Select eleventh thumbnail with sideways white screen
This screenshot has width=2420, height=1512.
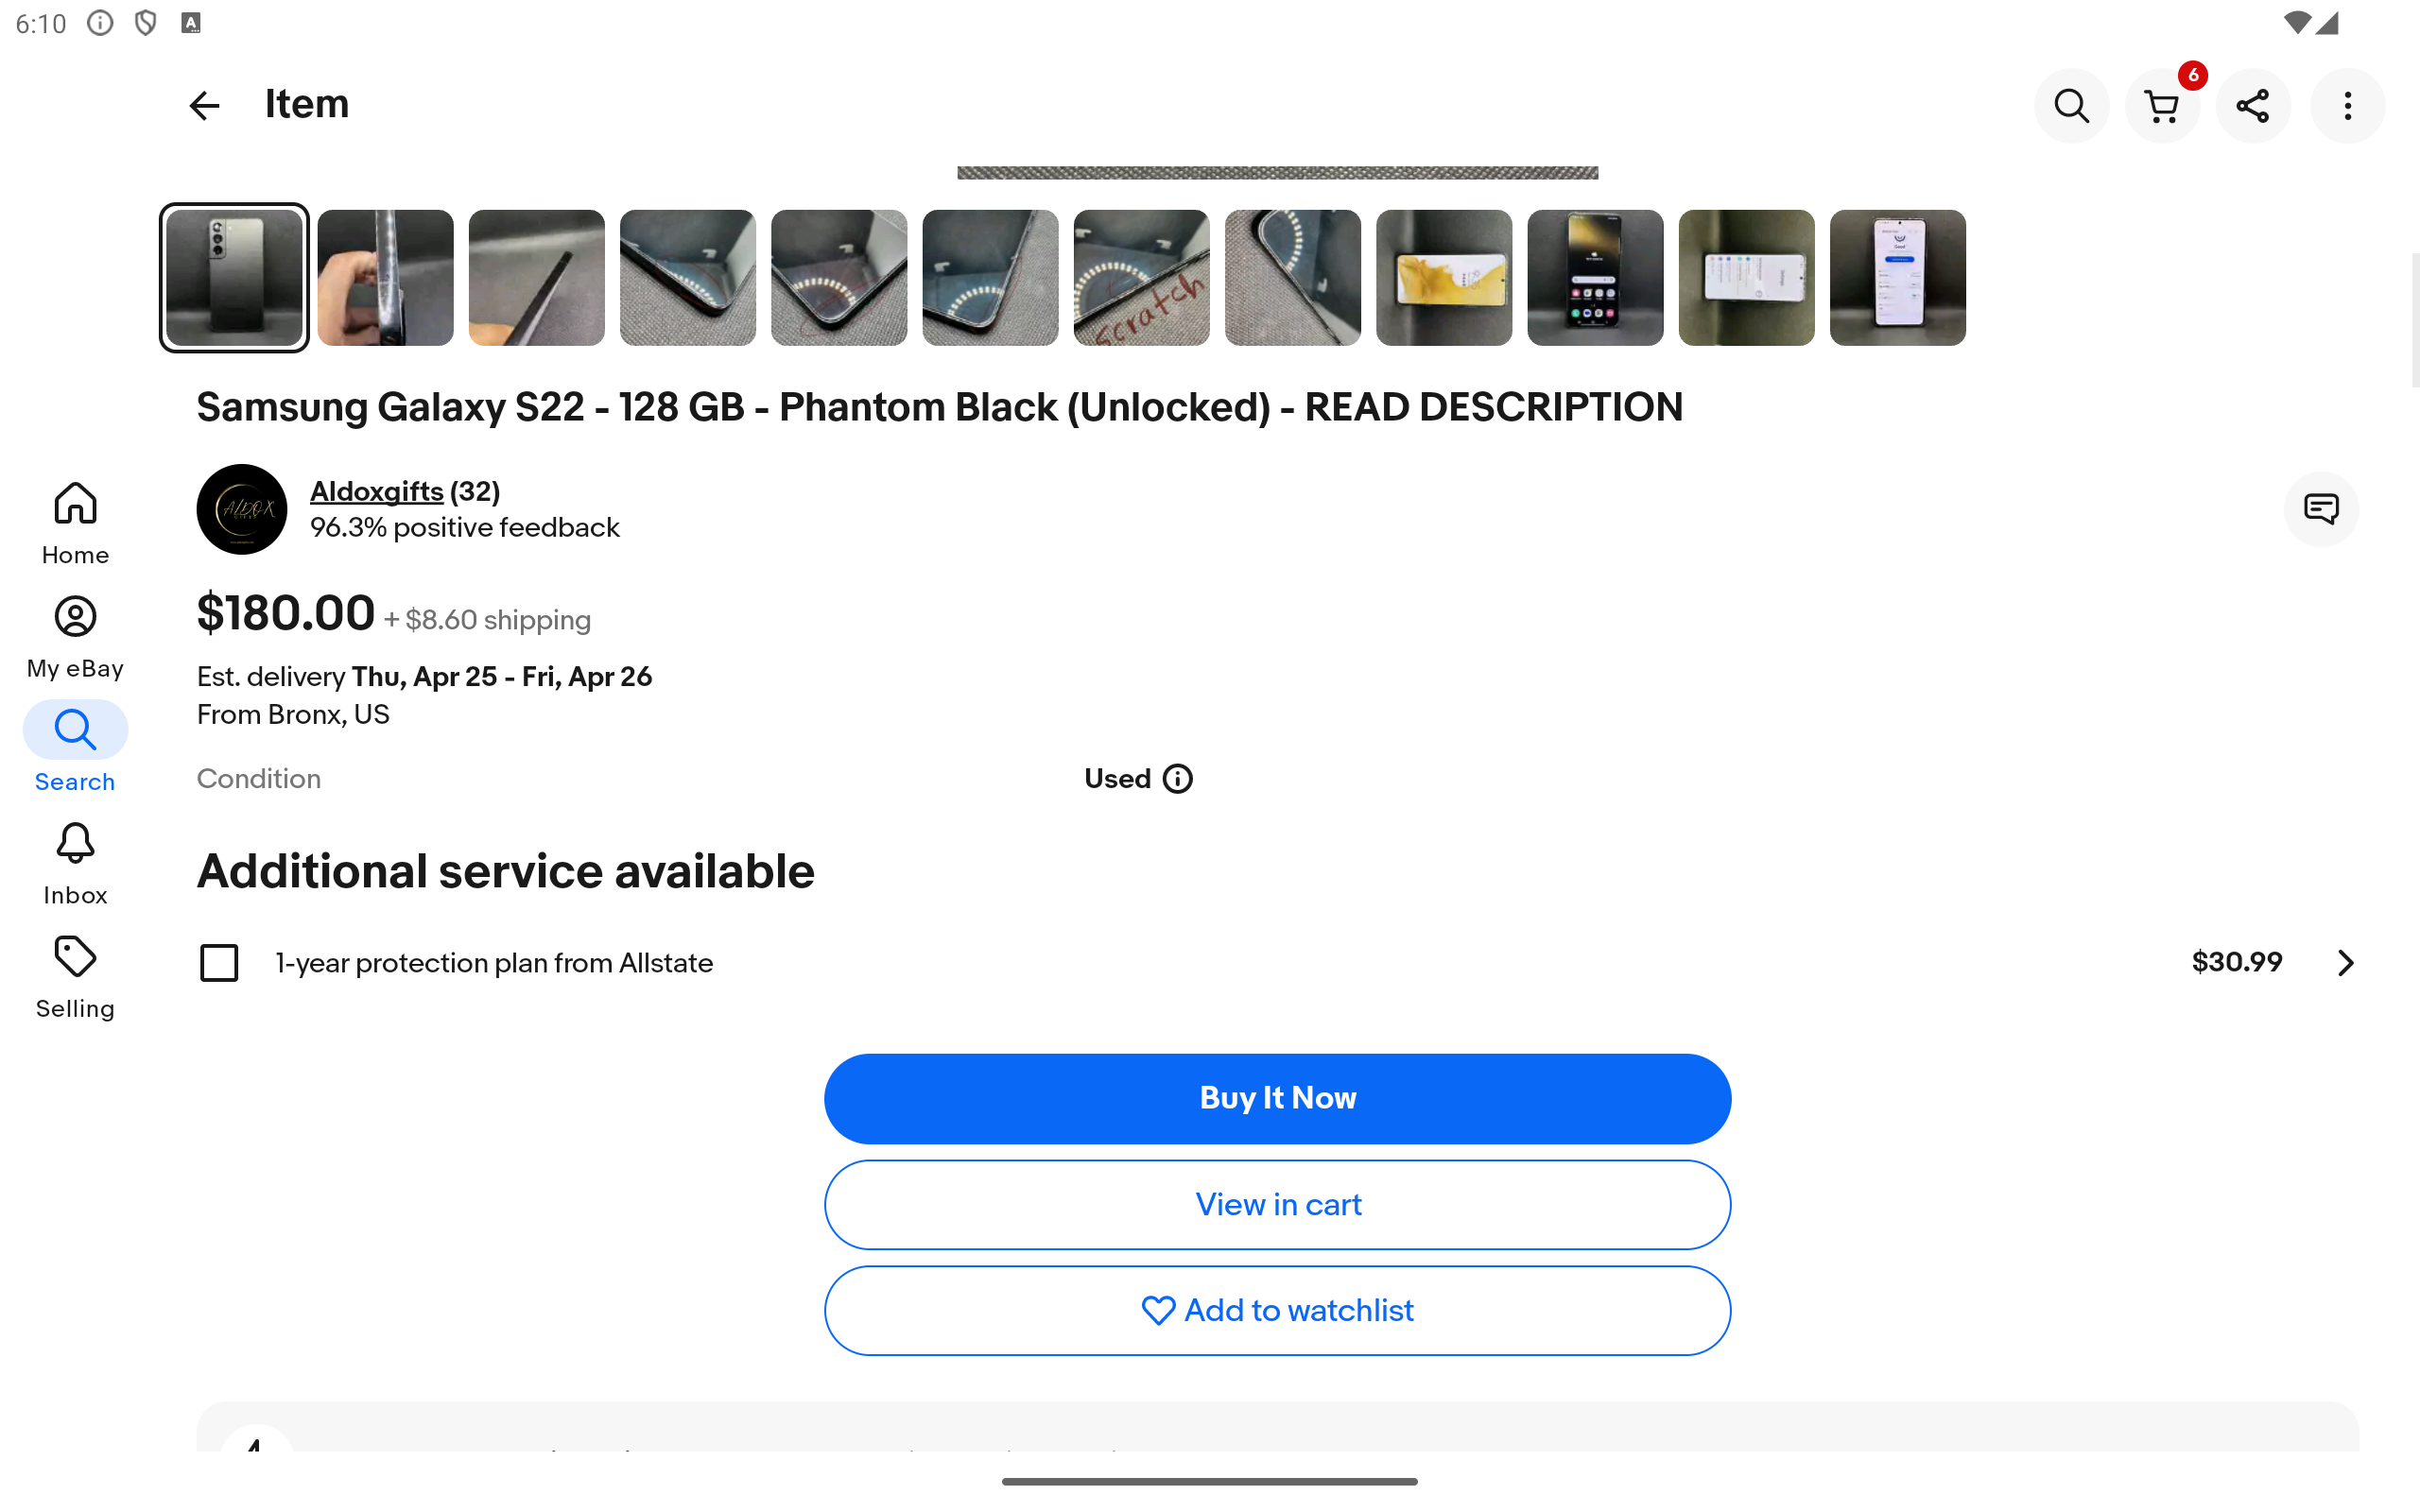pyautogui.click(x=1746, y=278)
